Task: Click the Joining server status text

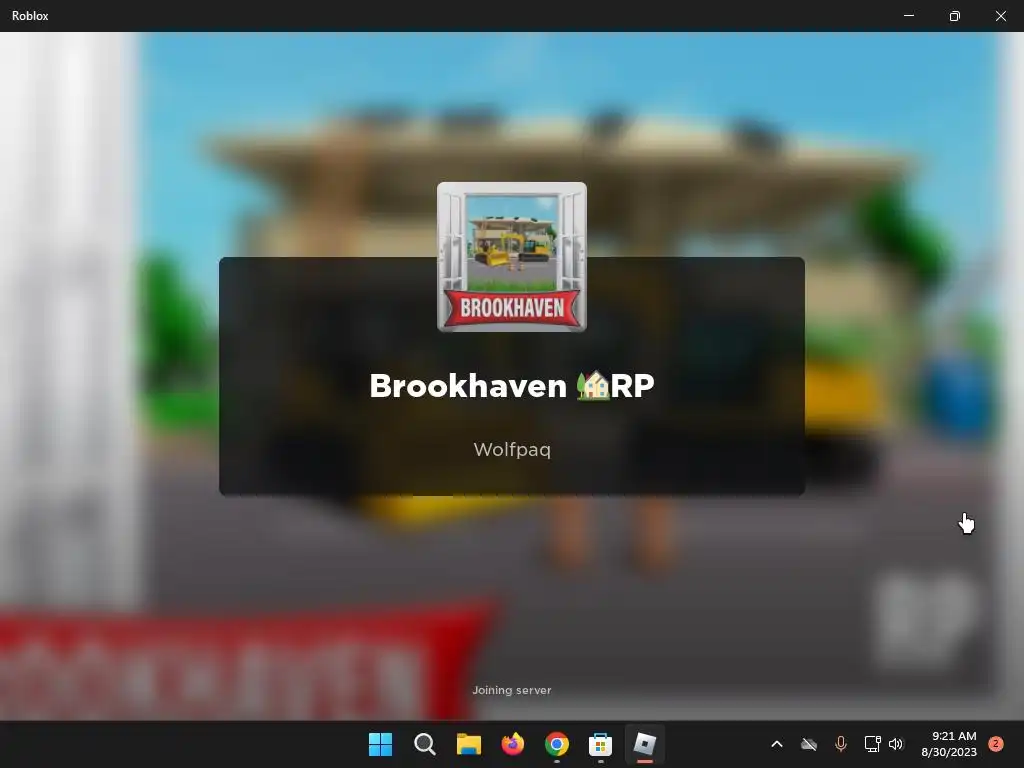Action: tap(512, 690)
